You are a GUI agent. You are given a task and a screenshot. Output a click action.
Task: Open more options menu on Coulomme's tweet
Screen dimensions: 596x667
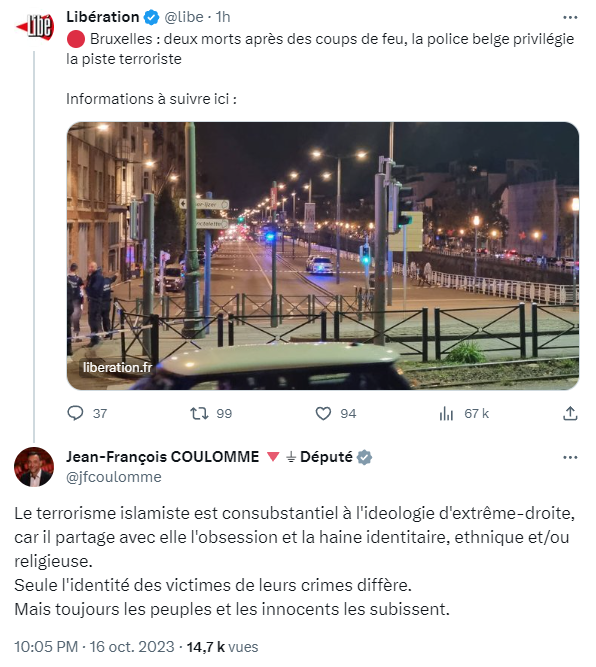[570, 457]
